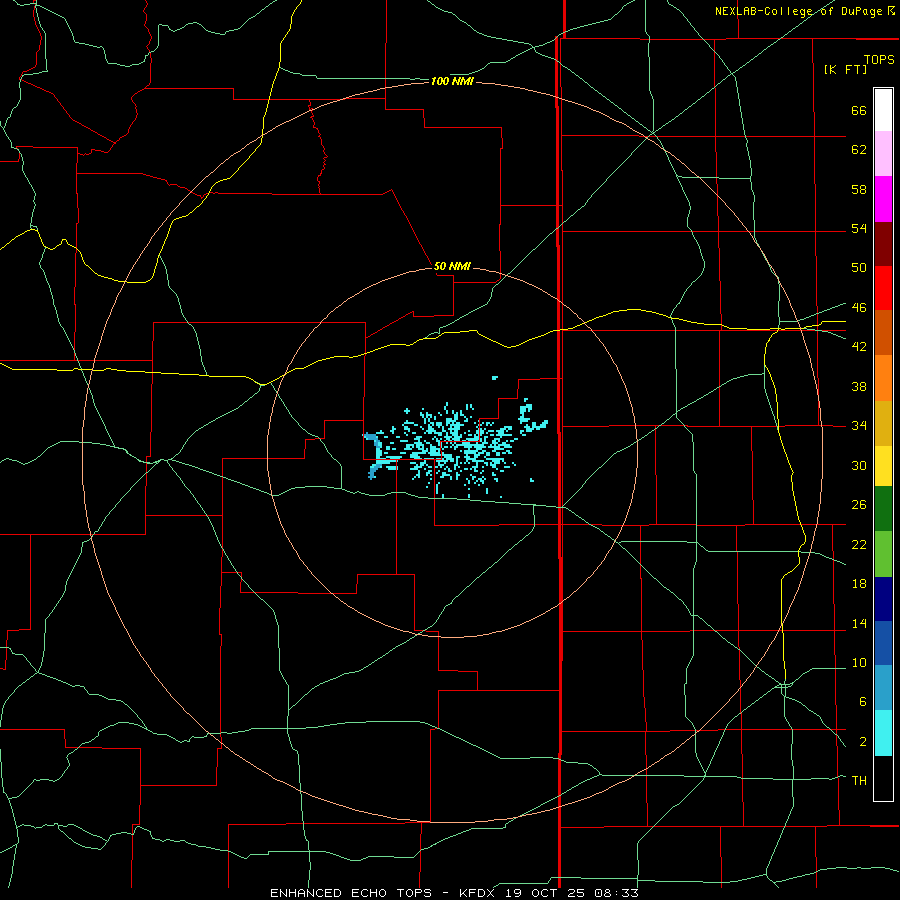The width and height of the screenshot is (900, 900).
Task: Click the 10 legend value
Action: click(859, 662)
